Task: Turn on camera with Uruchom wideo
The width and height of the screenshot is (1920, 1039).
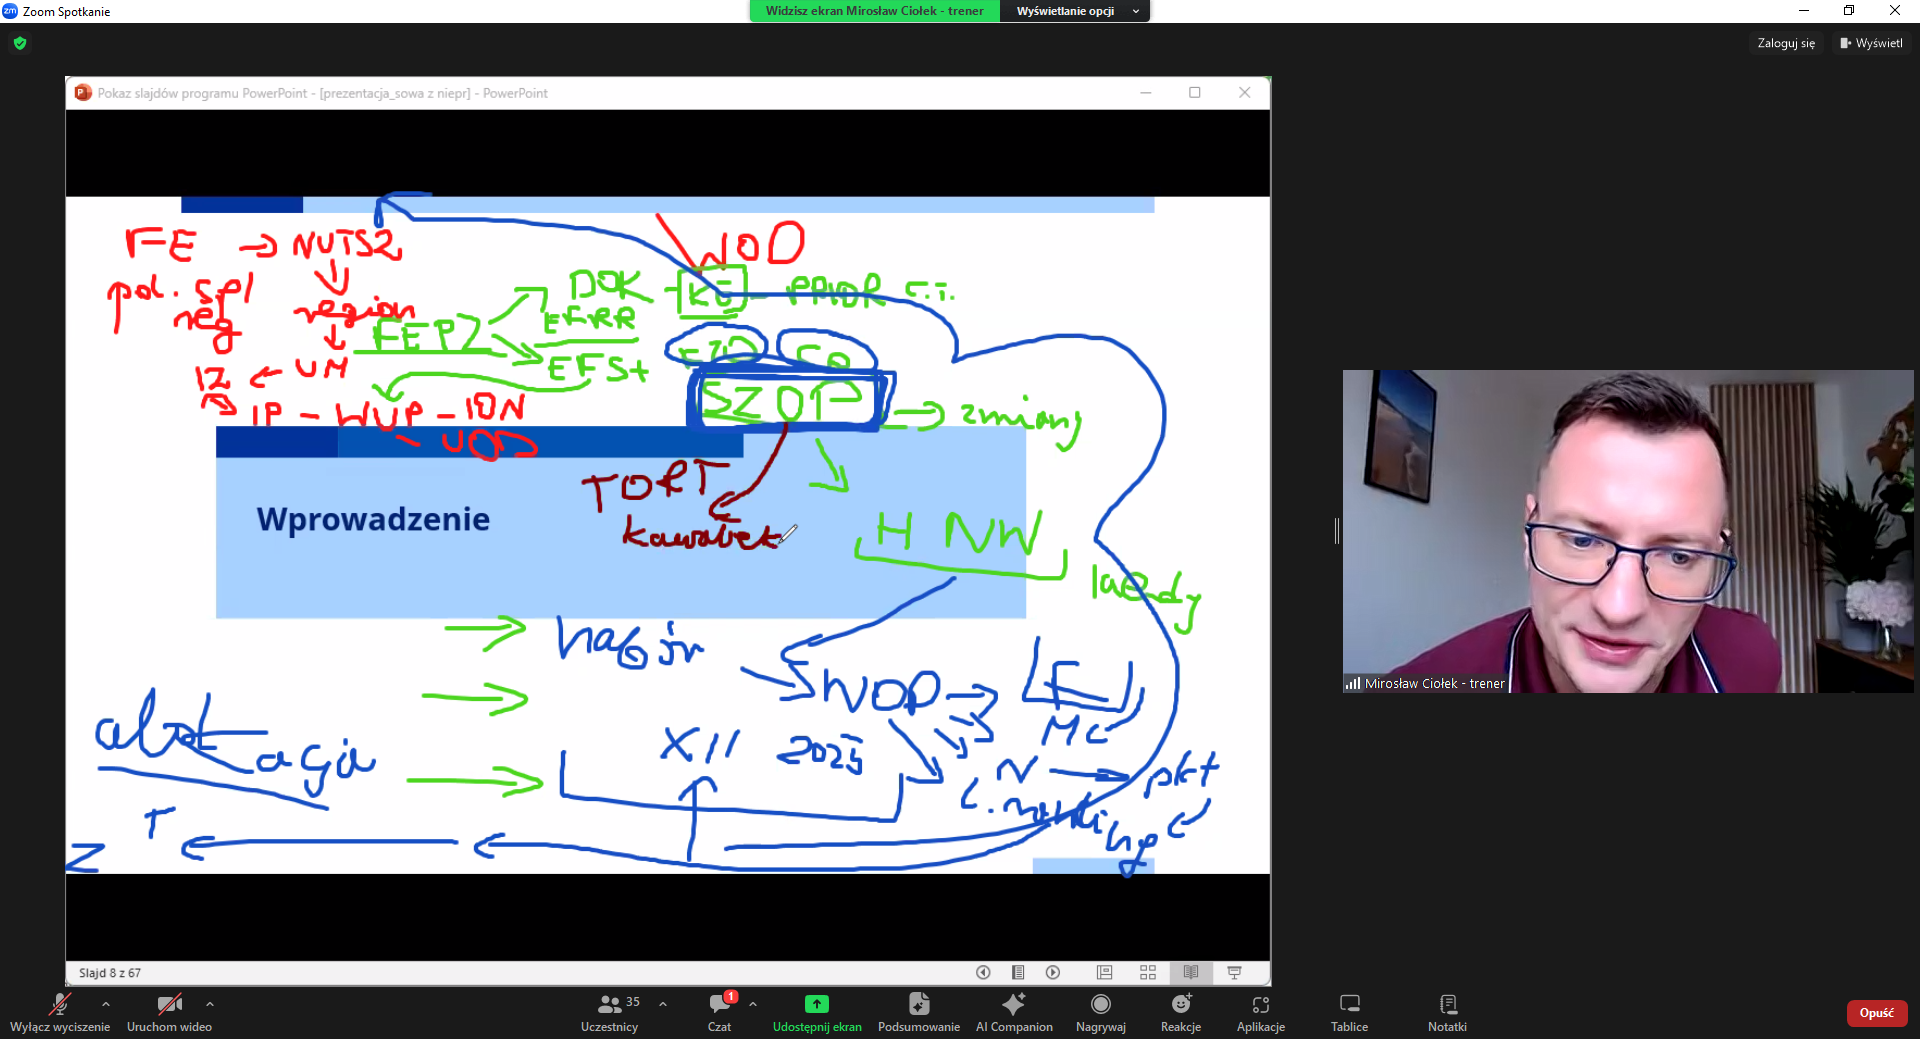Action: click(169, 1012)
